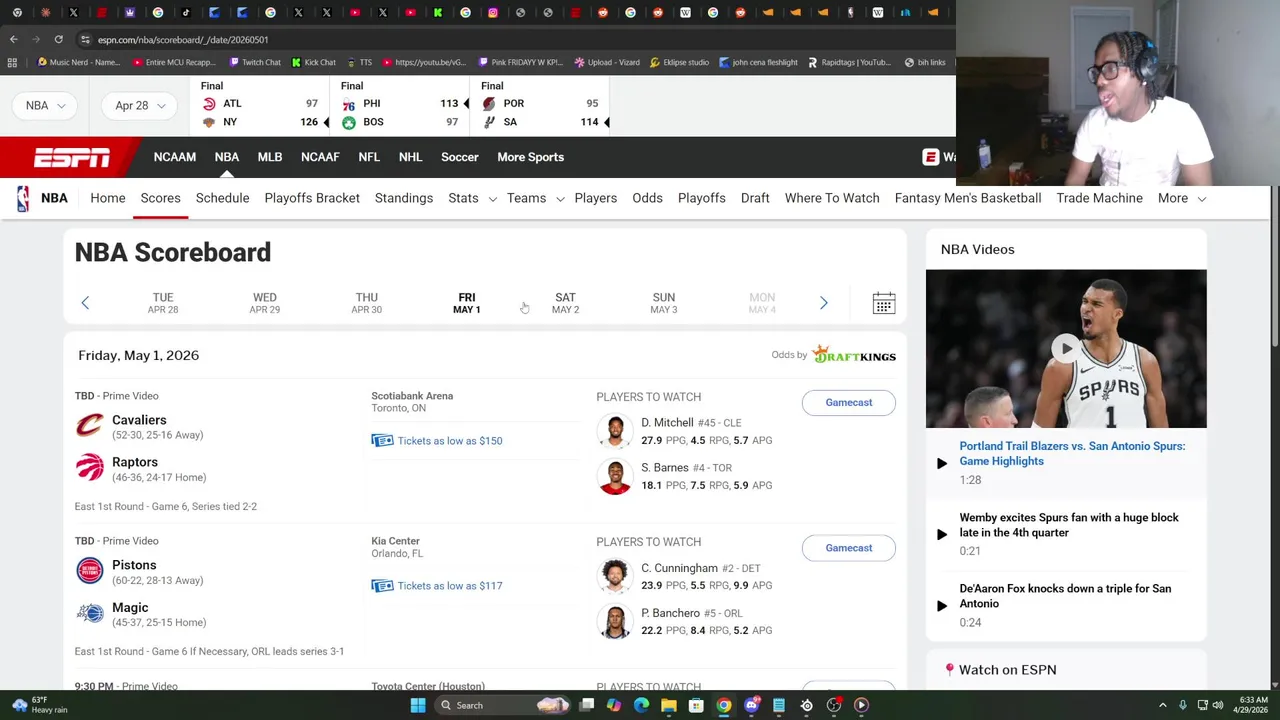Select NHL in top navigation
1280x720 pixels.
(x=410, y=157)
